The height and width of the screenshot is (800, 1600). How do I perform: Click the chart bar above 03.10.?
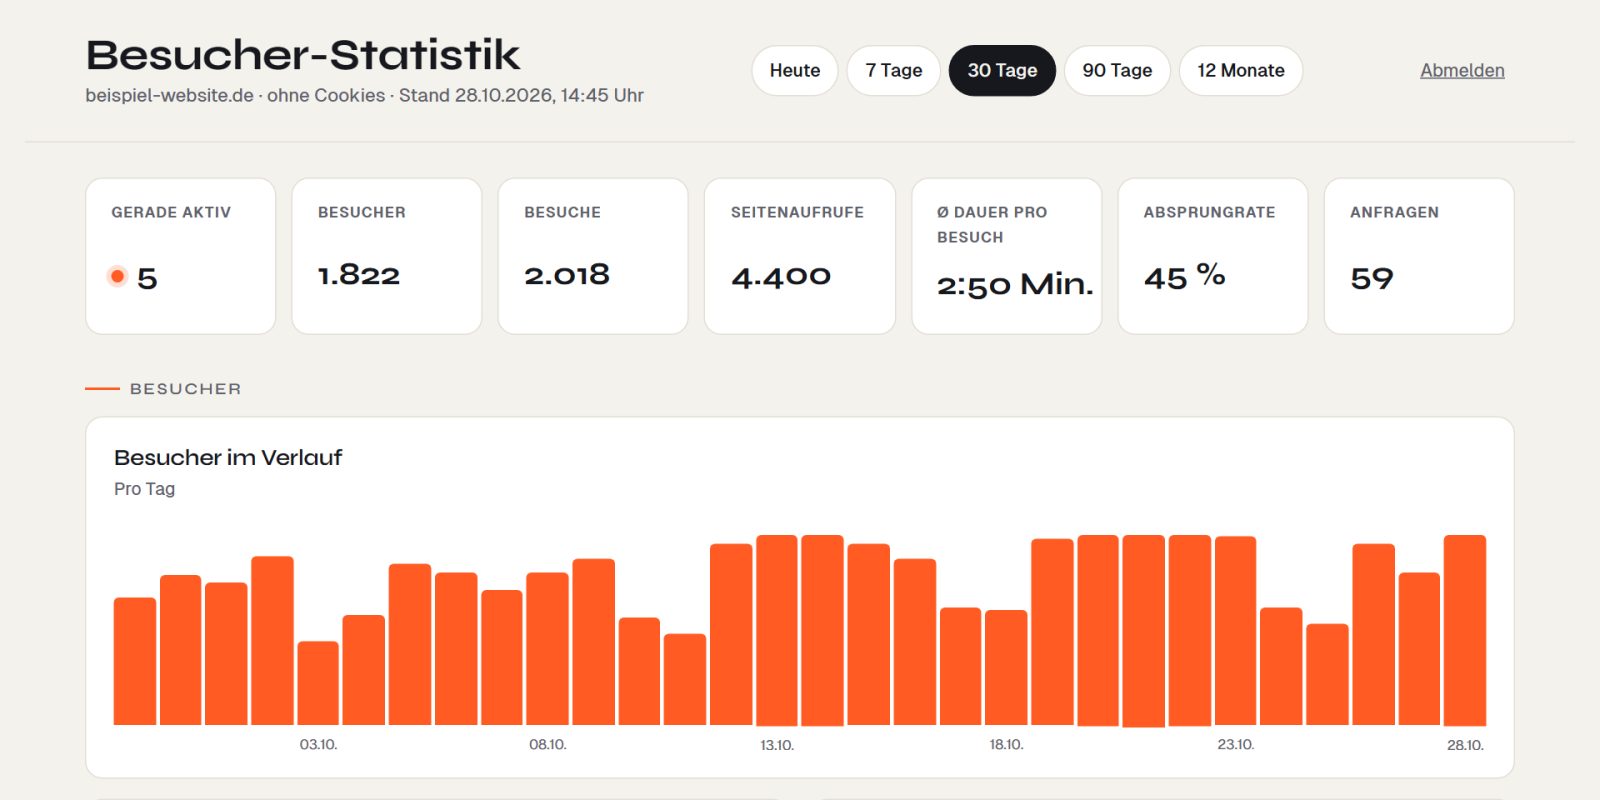tap(318, 683)
